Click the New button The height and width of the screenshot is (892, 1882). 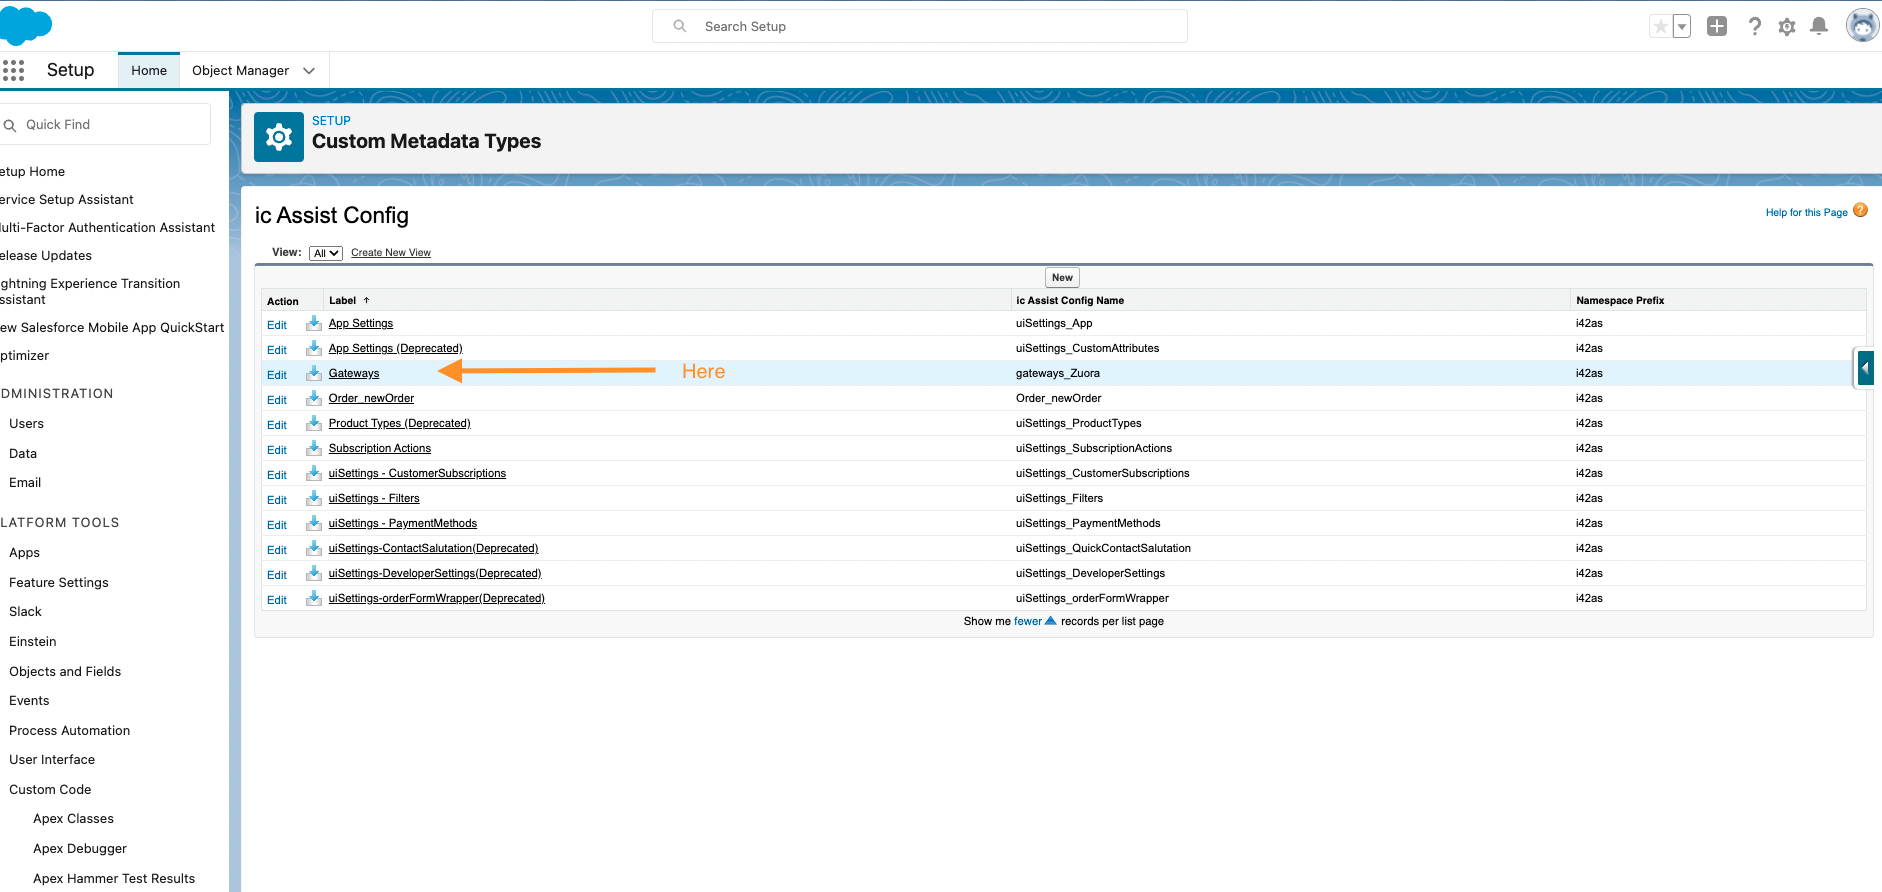[1062, 278]
